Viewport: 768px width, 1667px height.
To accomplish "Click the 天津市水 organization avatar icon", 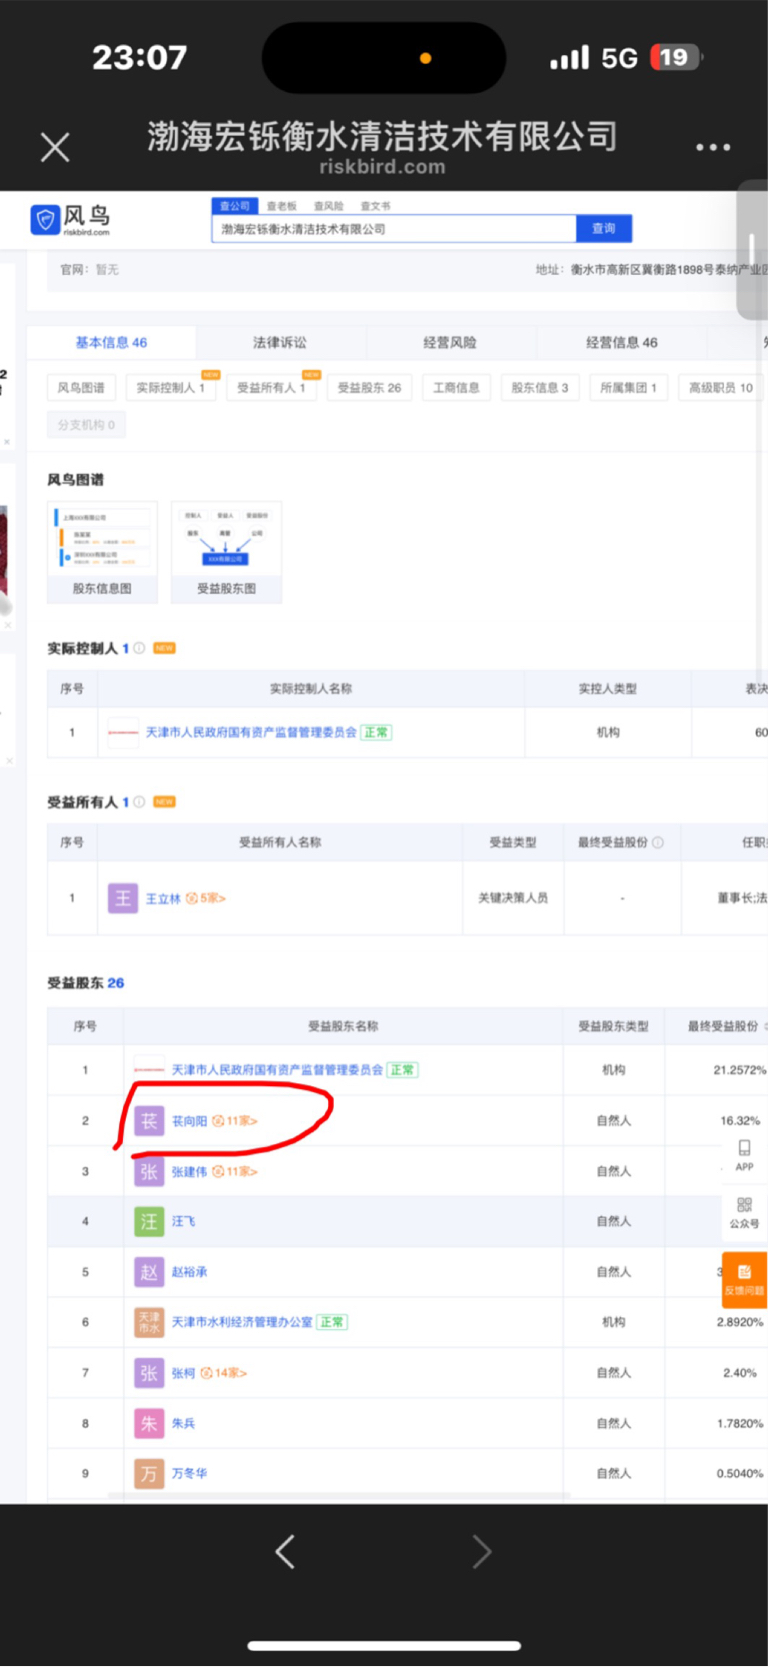I will coord(149,1322).
